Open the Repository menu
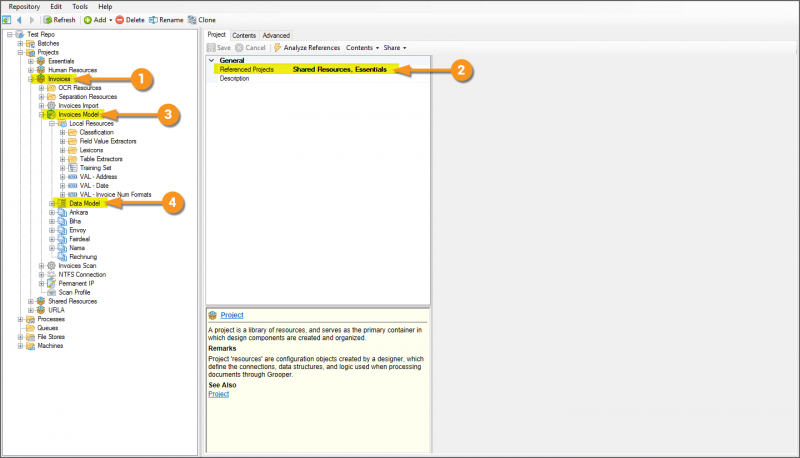The height and width of the screenshot is (458, 800). 24,7
